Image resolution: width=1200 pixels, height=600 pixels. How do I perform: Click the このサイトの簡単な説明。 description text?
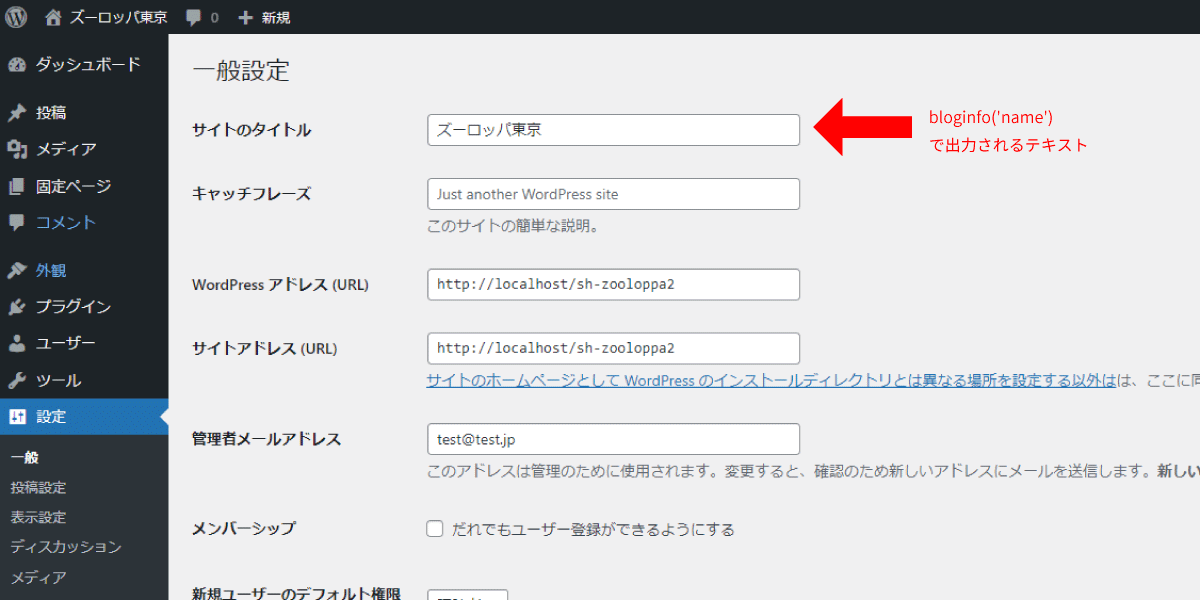tap(513, 226)
